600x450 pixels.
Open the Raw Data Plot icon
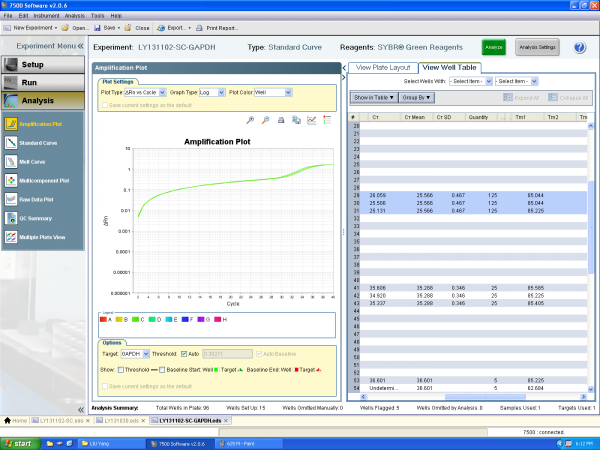11,199
